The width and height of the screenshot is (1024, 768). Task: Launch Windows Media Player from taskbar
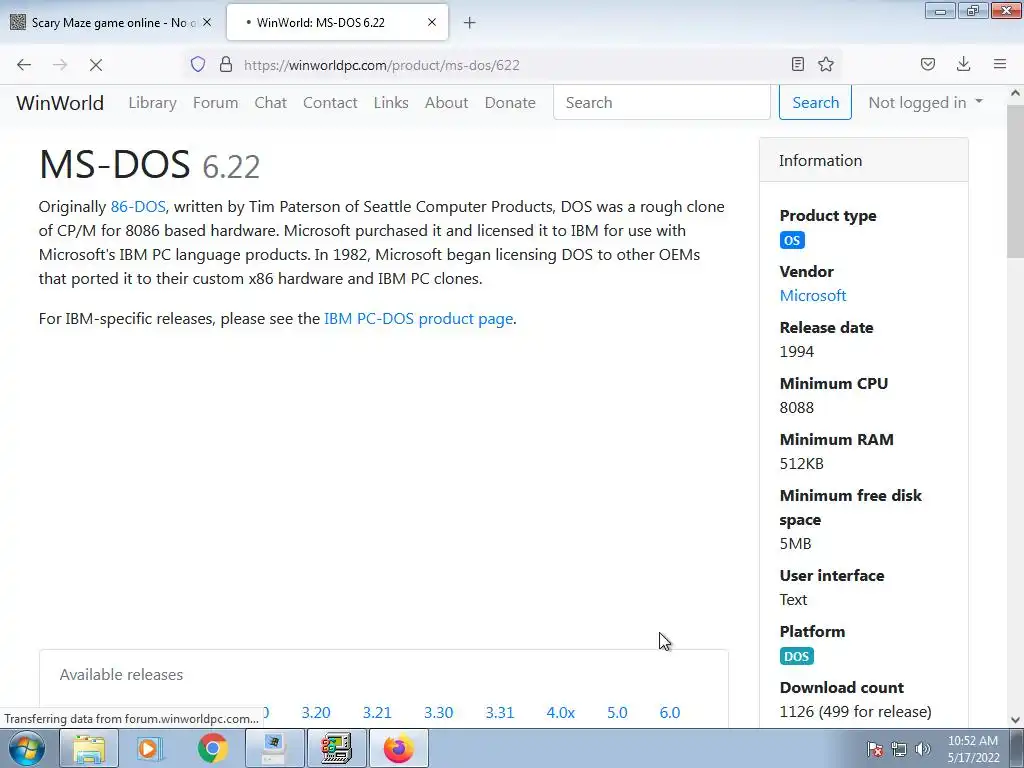pyautogui.click(x=148, y=748)
